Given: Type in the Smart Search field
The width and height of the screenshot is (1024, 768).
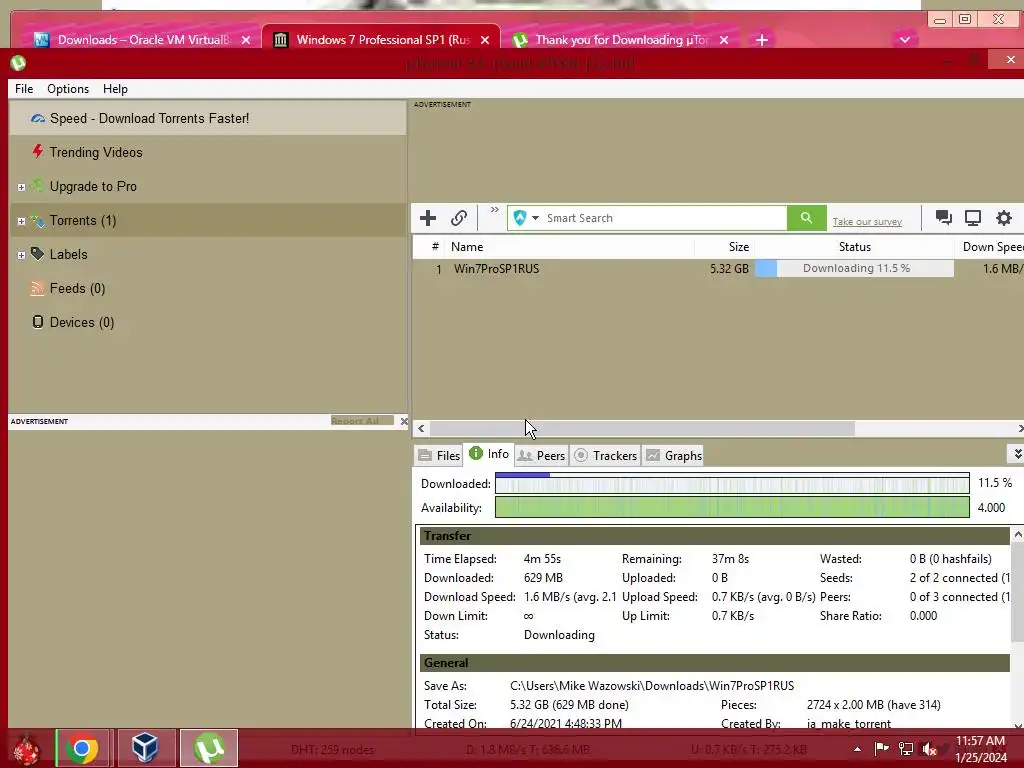Looking at the screenshot, I should point(665,218).
